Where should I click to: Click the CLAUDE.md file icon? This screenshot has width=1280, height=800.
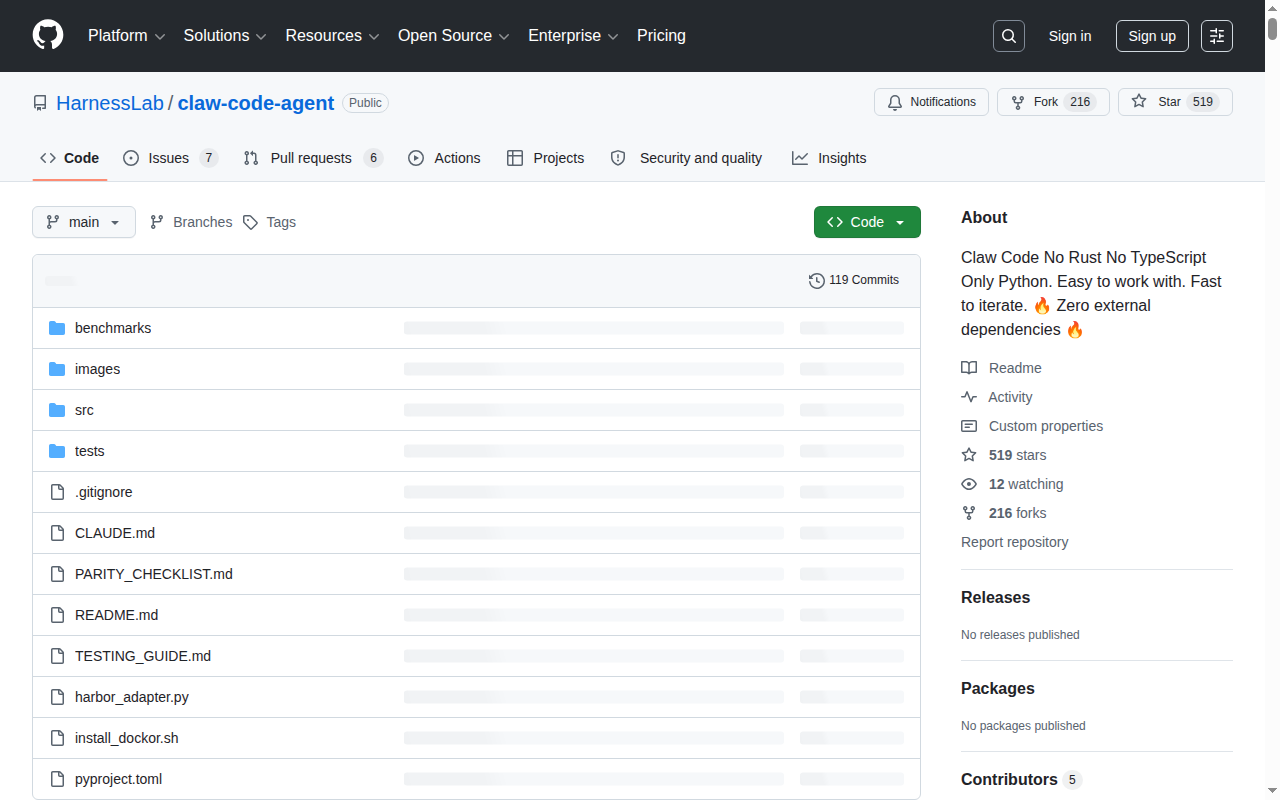tap(57, 533)
